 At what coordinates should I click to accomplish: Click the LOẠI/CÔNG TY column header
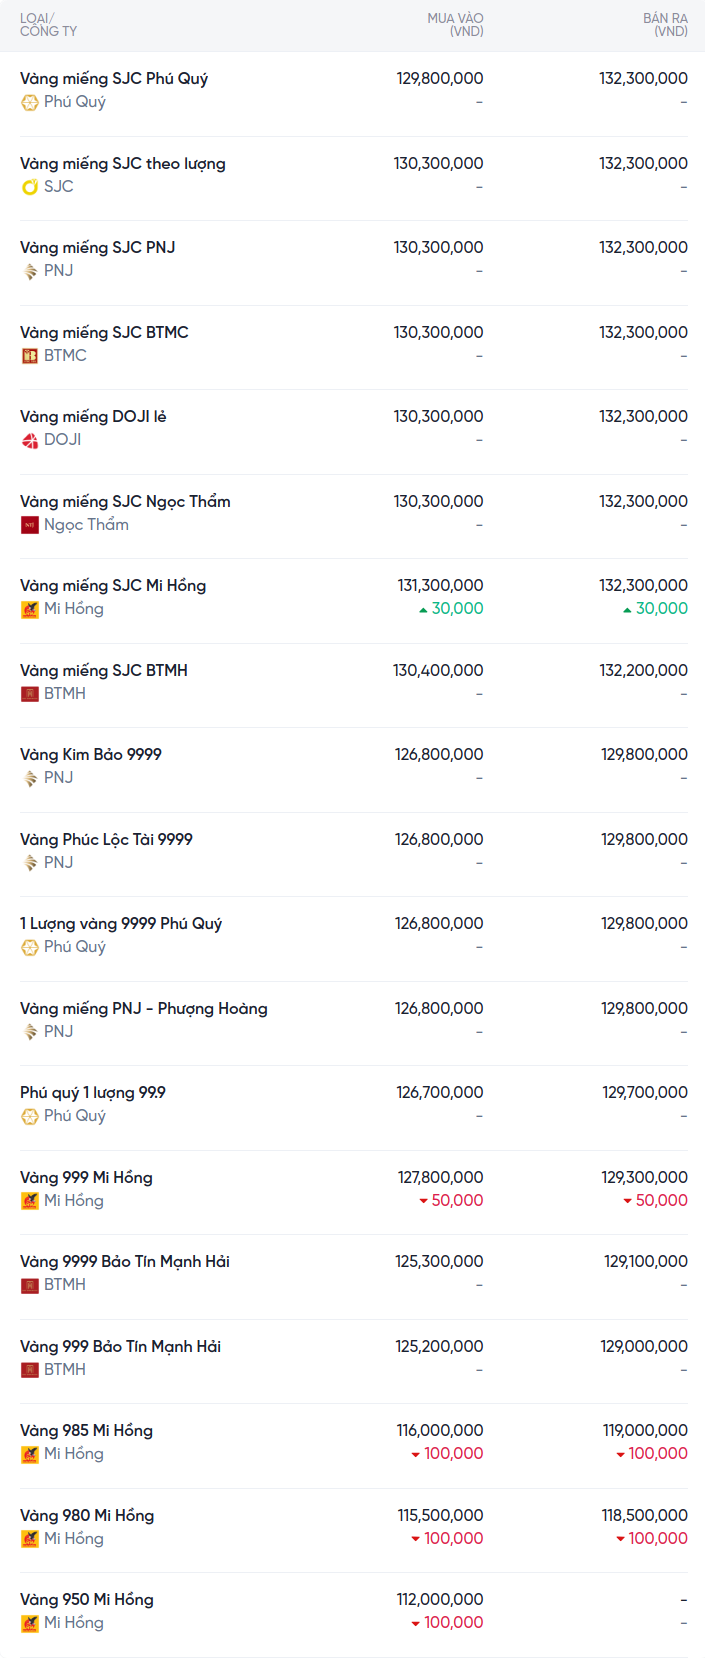pos(48,25)
